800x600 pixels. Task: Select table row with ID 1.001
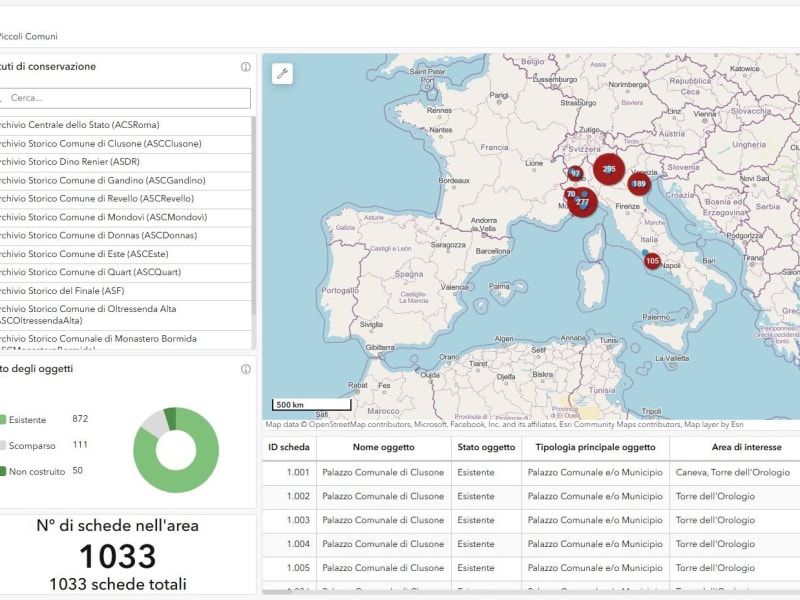[531, 472]
